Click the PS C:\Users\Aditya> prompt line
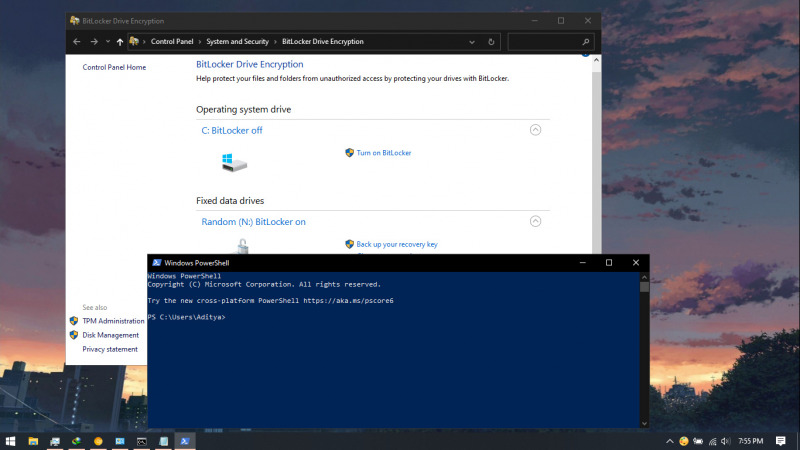Screen dimensions: 800x450 (186, 317)
